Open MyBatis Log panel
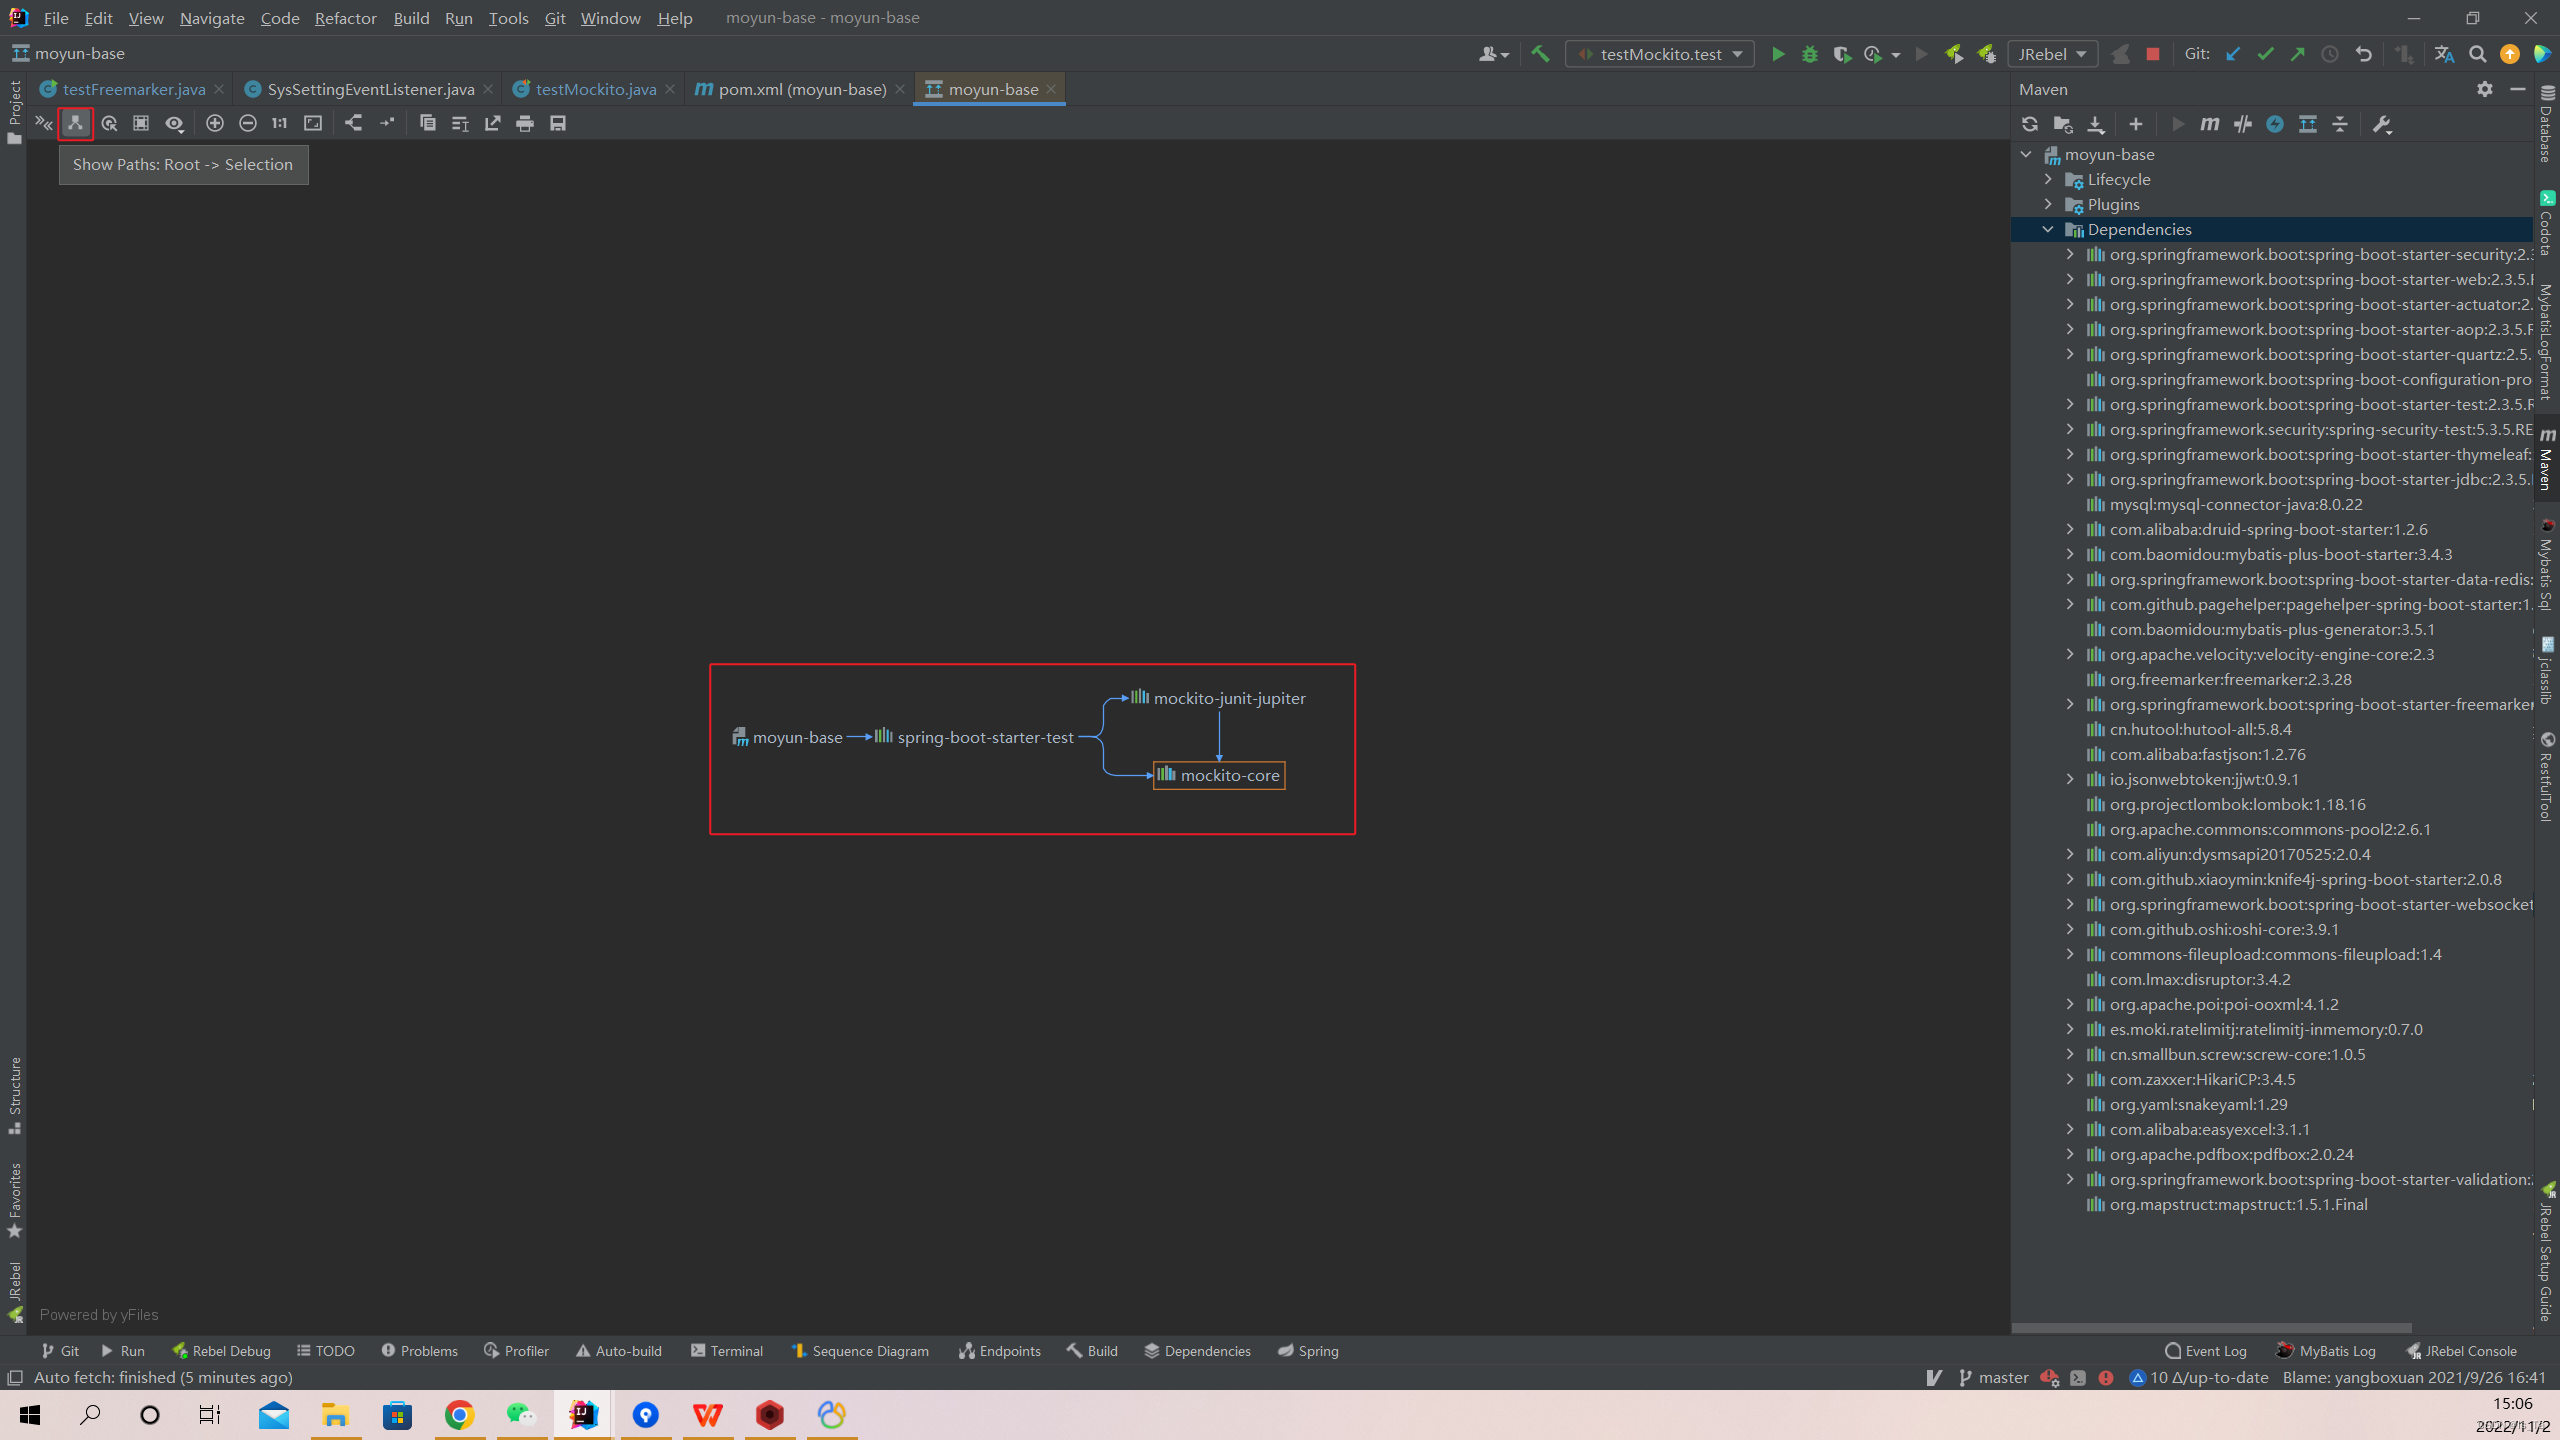 (x=2326, y=1351)
